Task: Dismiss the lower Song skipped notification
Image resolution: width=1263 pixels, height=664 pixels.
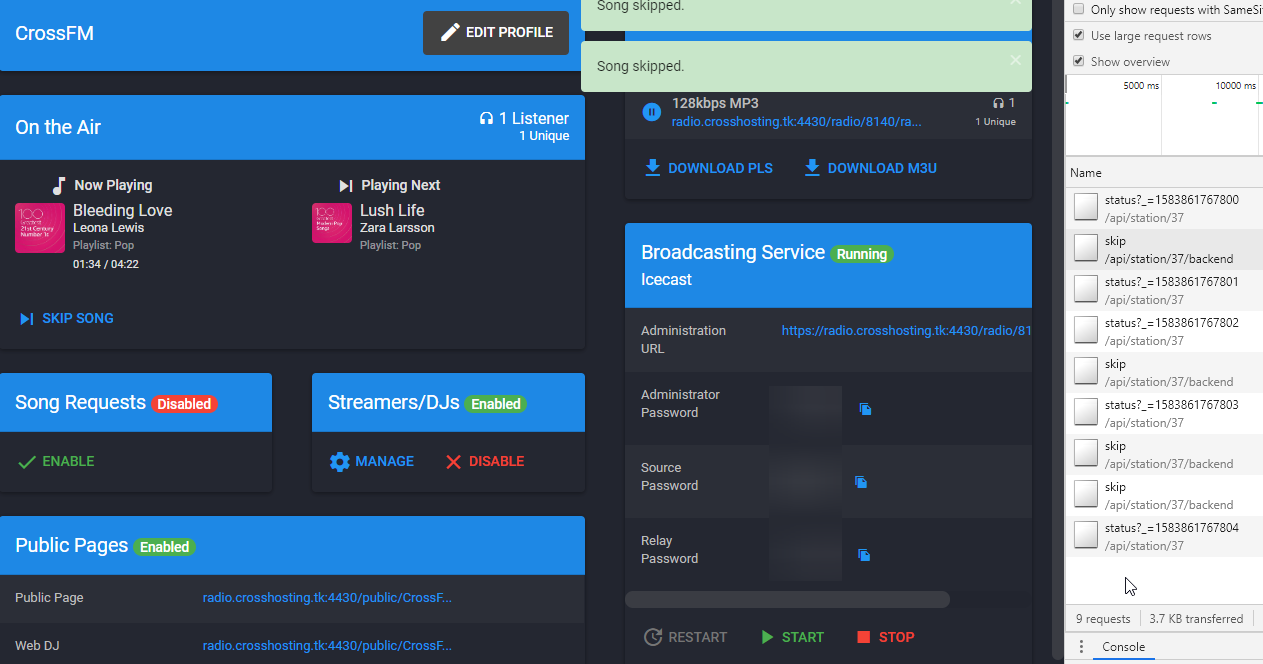Action: 1016,60
